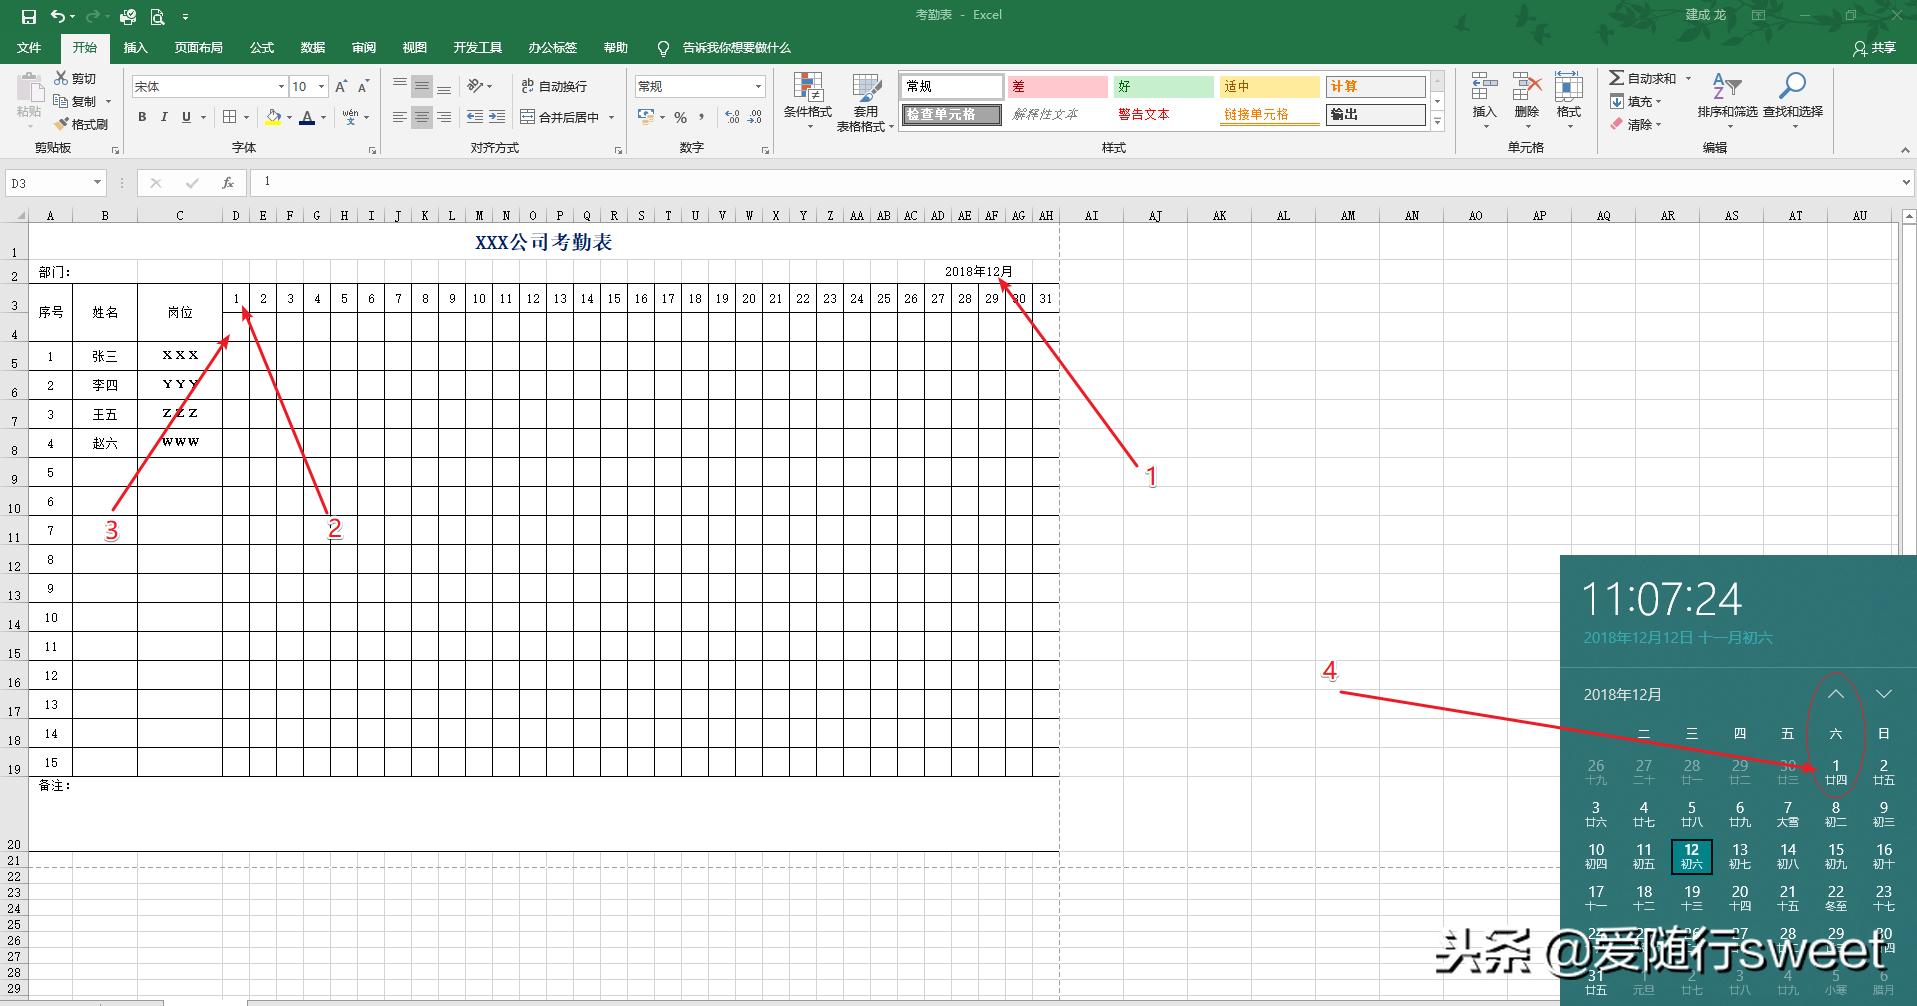This screenshot has height=1006, width=1917.
Task: Decrease font size with the smaller A icon
Action: (x=364, y=86)
